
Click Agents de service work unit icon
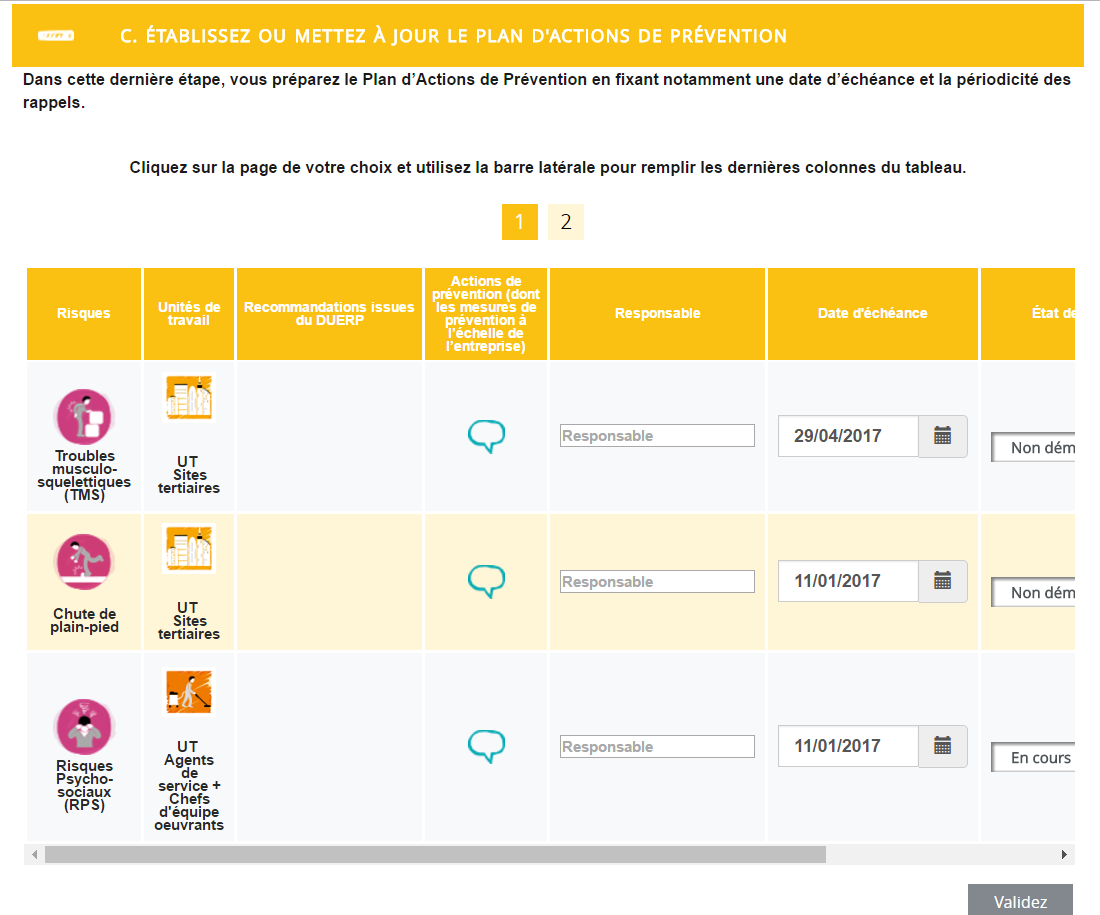pyautogui.click(x=189, y=691)
